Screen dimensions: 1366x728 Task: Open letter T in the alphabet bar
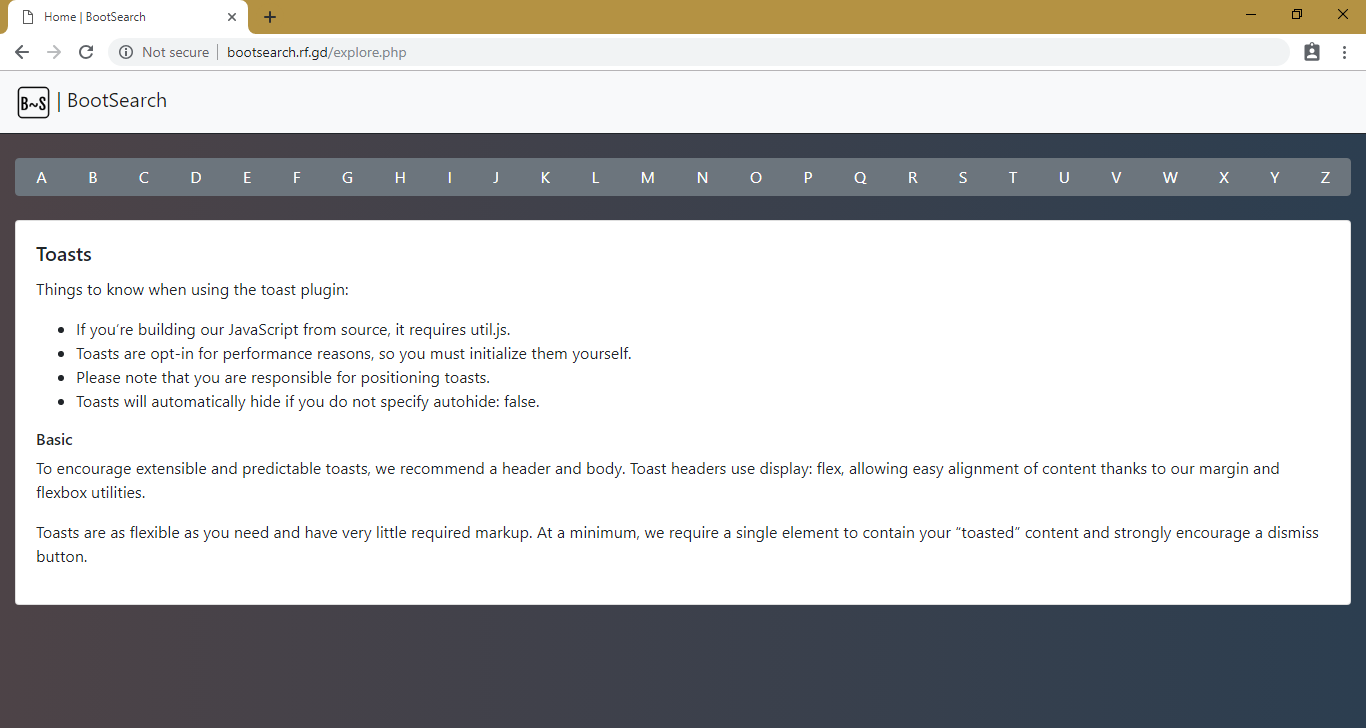(x=1013, y=177)
